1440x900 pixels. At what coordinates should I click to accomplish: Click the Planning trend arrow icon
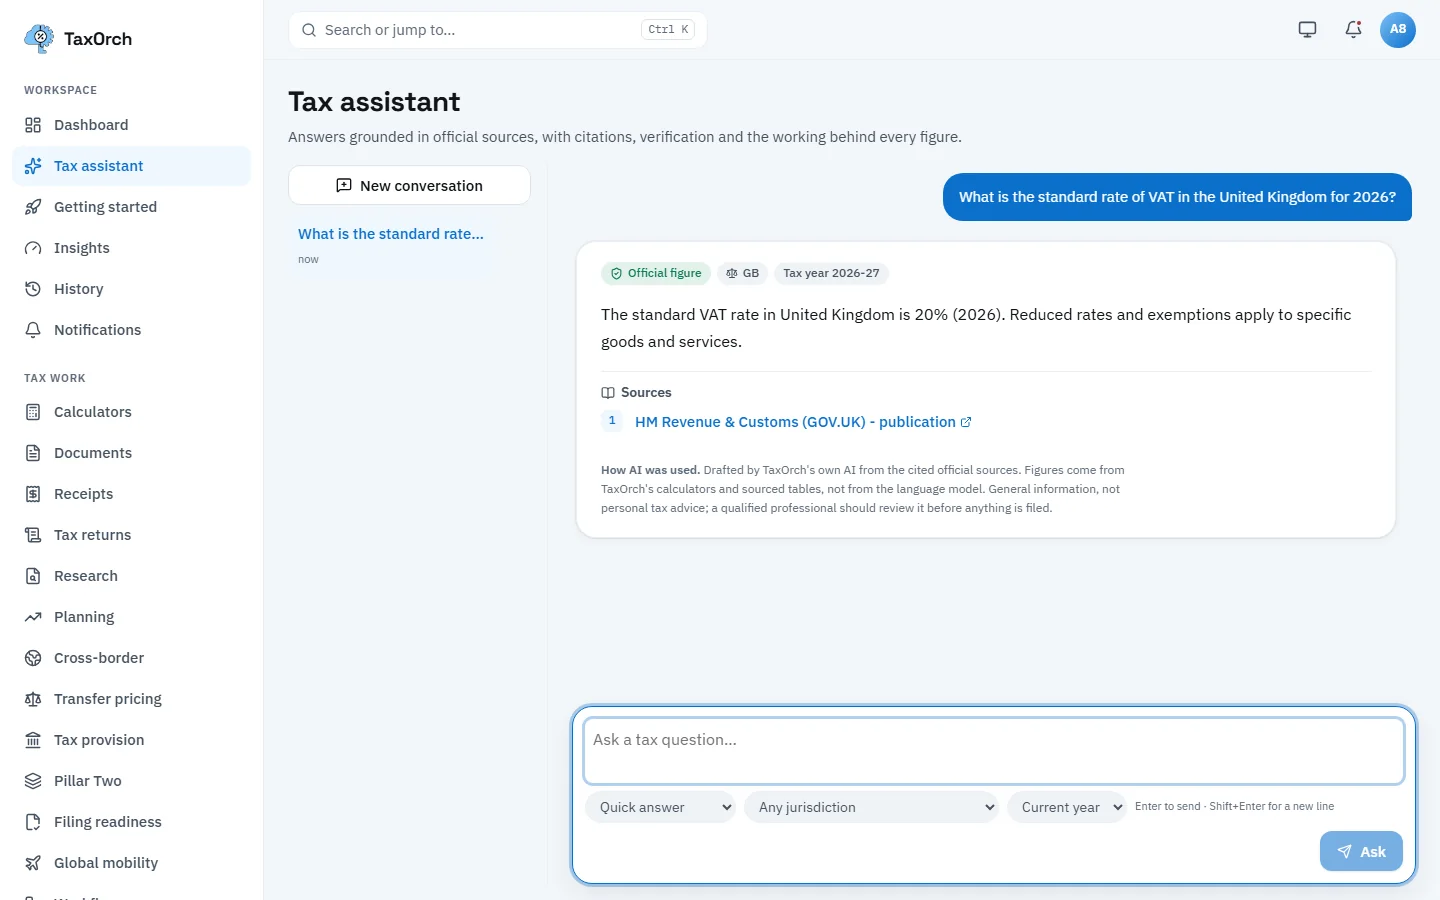(x=33, y=617)
